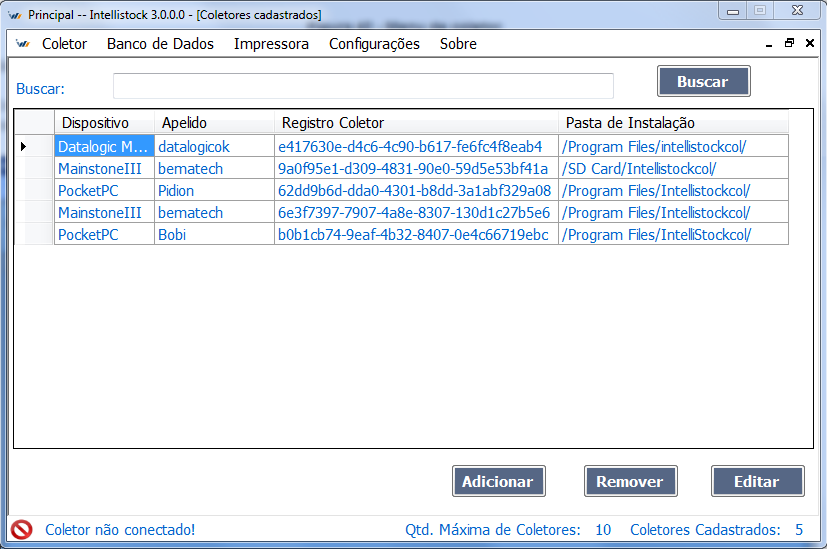Sort by Registro Coletor column header
This screenshot has height=549, width=827.
pos(416,123)
